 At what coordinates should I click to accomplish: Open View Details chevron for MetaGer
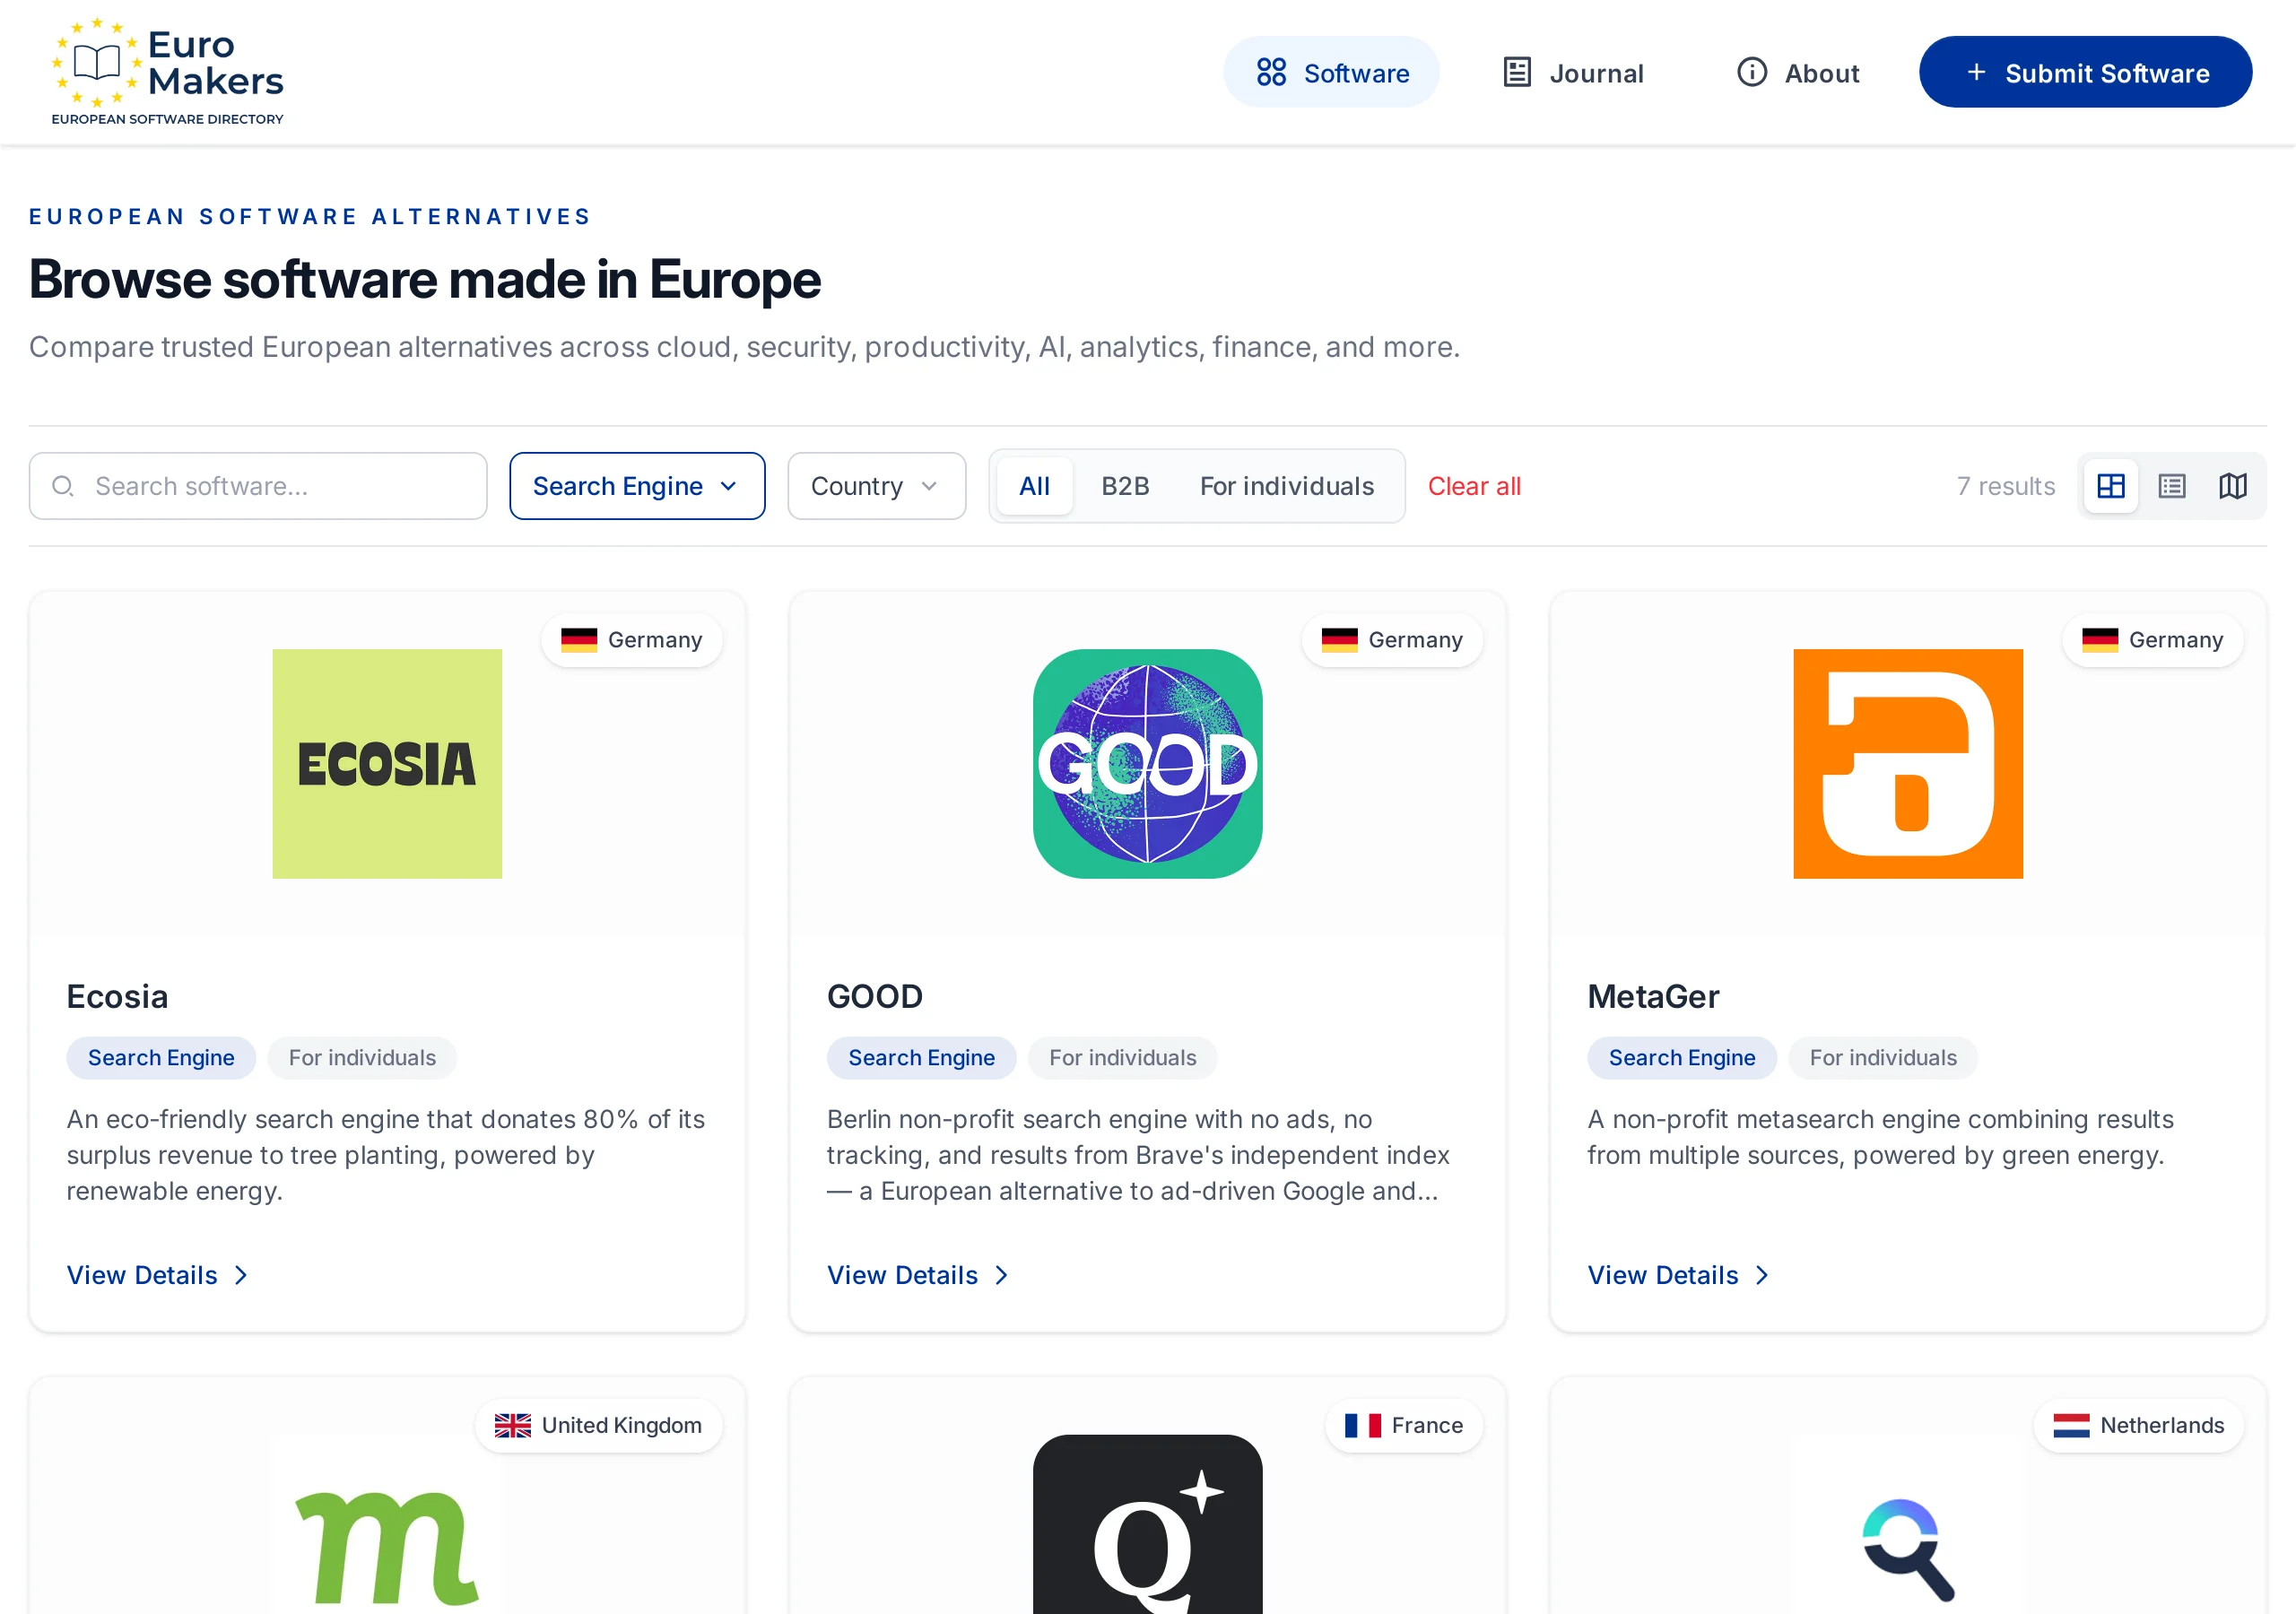1762,1275
